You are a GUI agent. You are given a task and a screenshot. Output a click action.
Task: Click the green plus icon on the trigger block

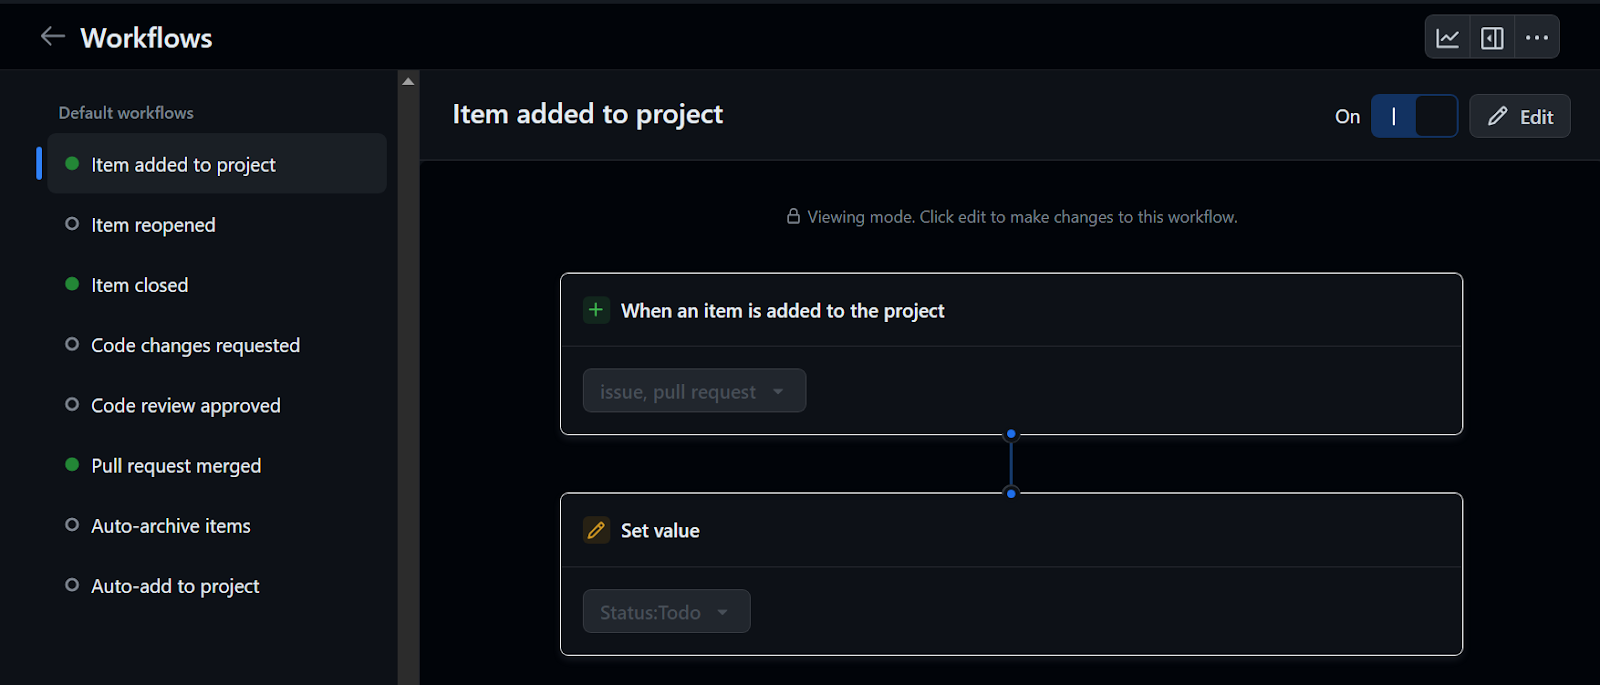596,310
